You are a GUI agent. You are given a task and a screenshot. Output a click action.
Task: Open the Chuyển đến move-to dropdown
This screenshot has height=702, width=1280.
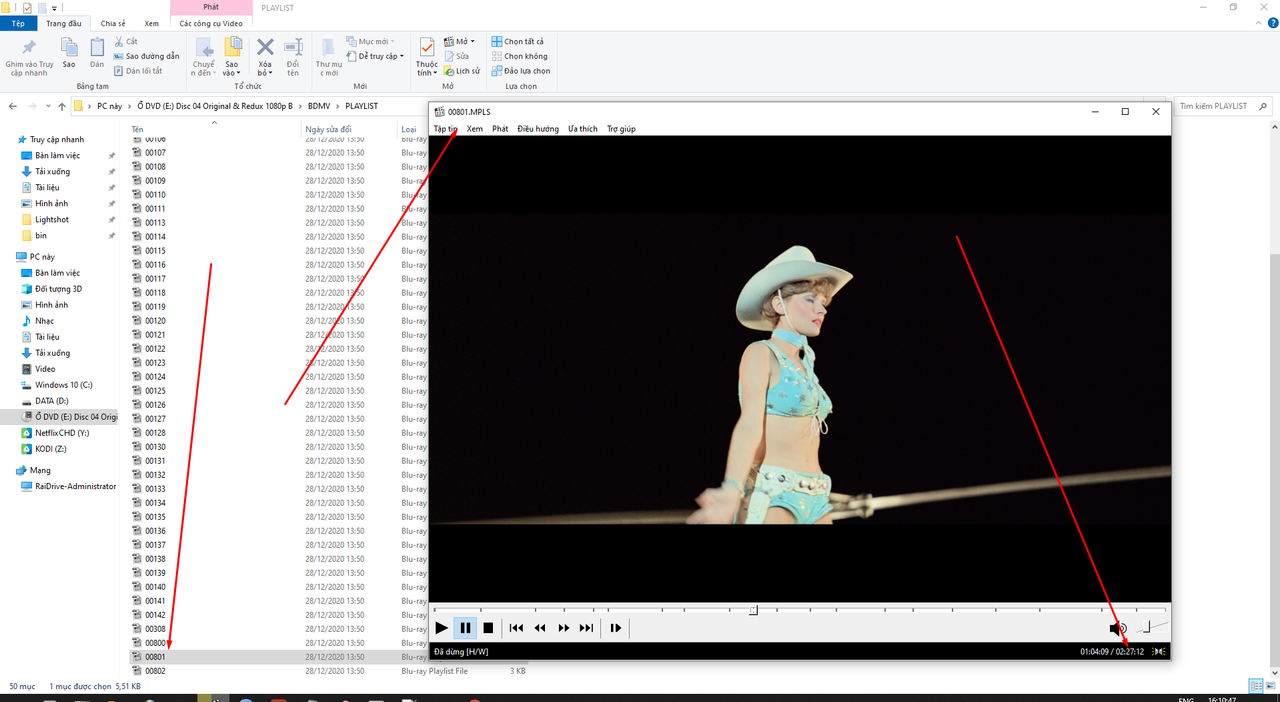pos(204,58)
